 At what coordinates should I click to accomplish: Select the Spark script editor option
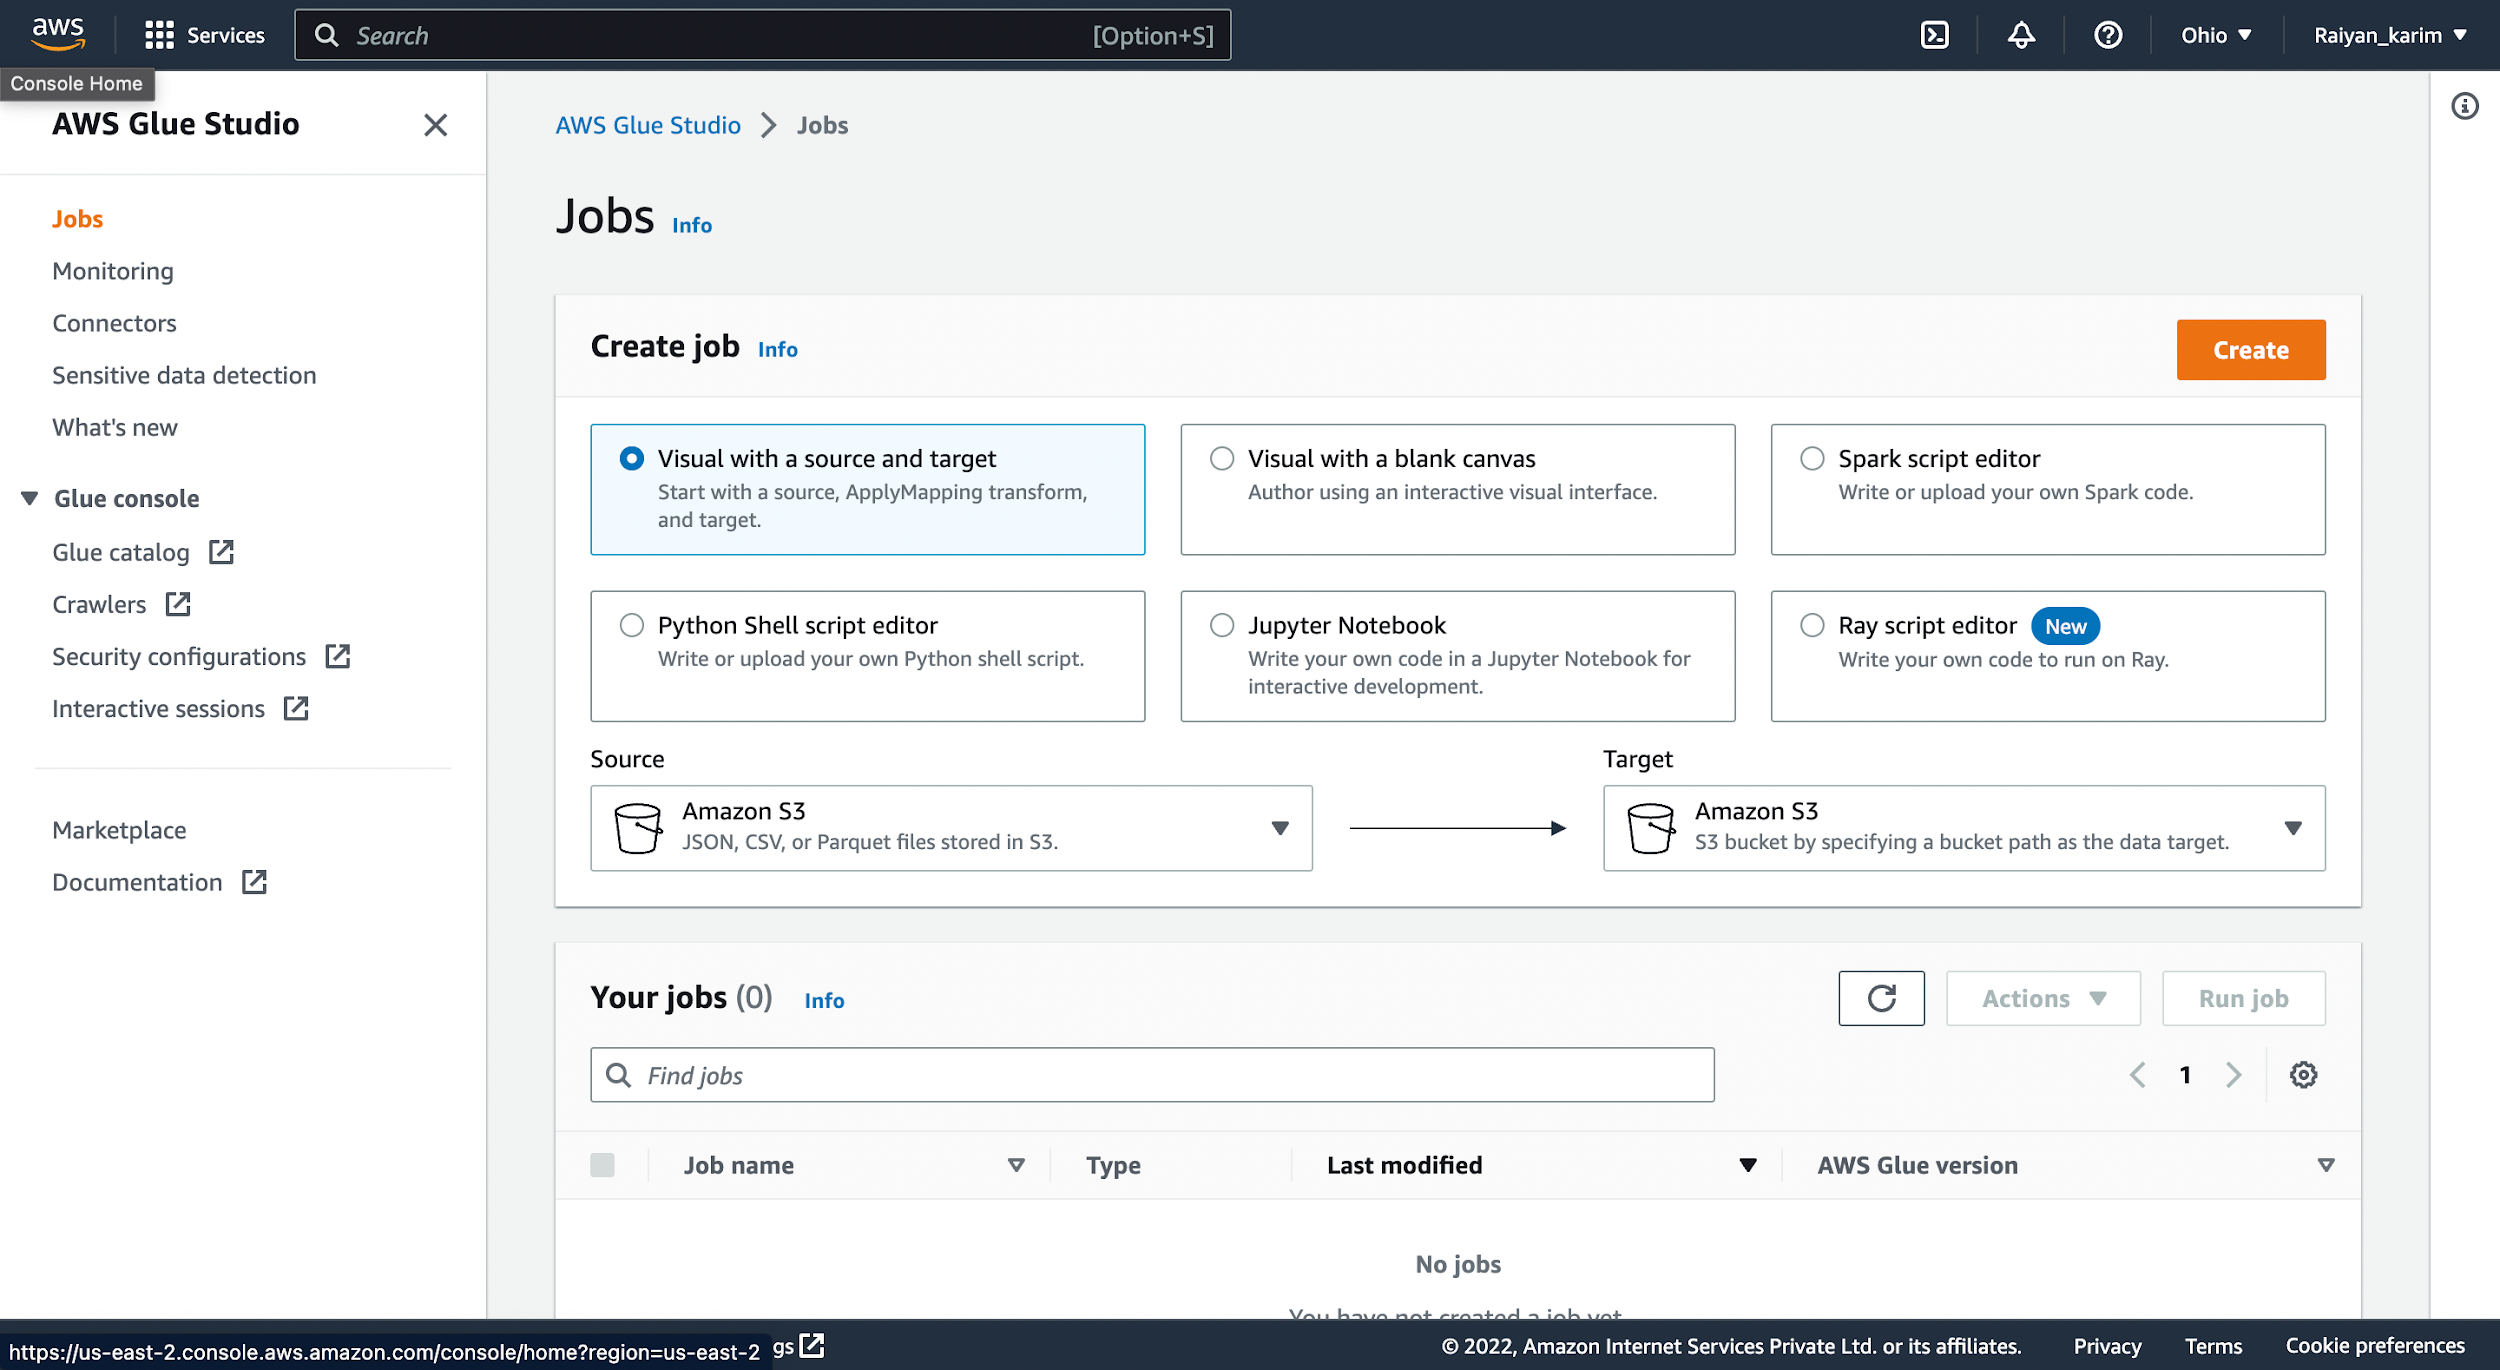(1811, 459)
